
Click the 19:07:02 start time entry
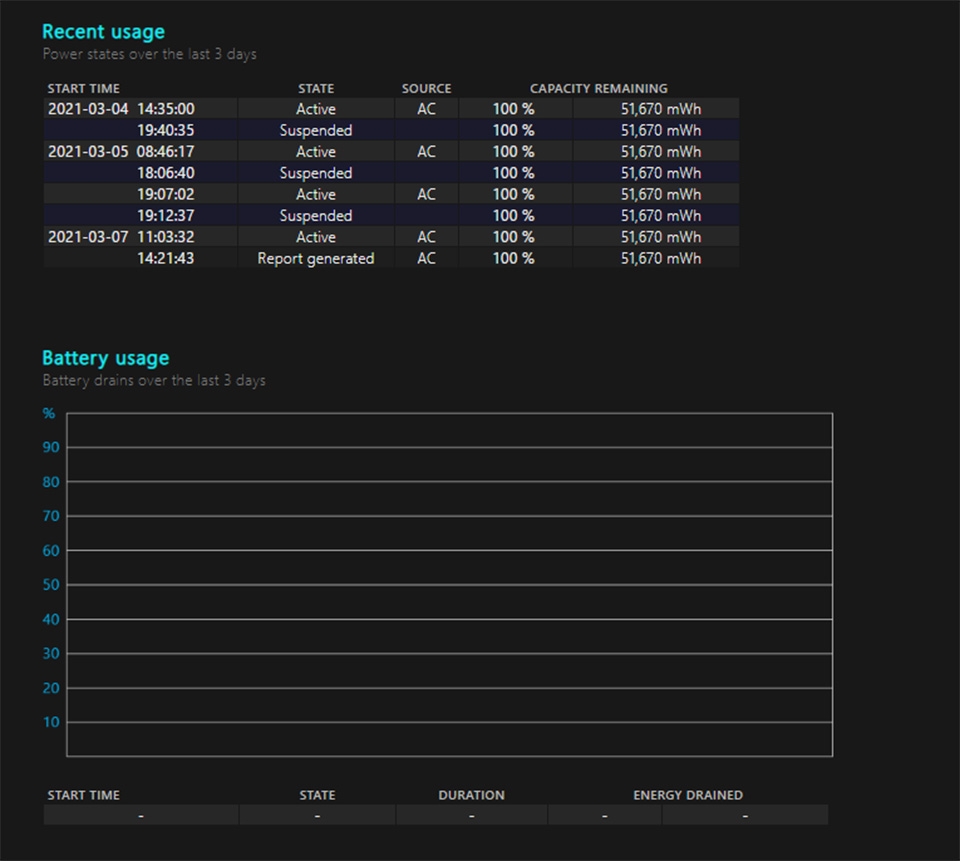[x=165, y=195]
